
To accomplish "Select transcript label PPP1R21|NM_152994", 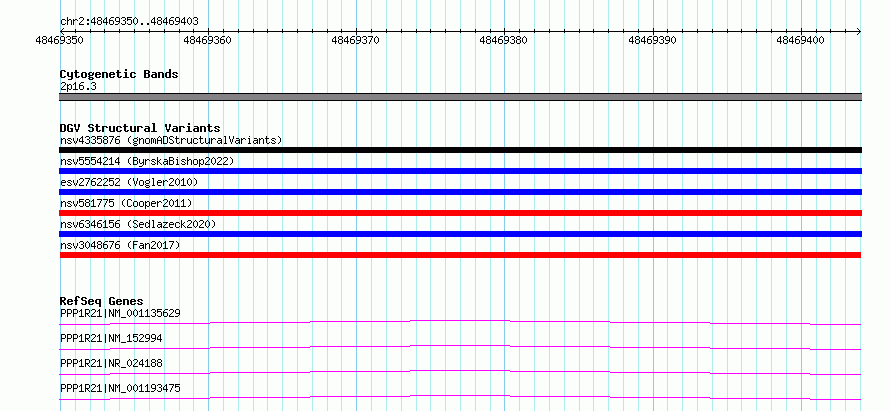I will (x=111, y=338).
